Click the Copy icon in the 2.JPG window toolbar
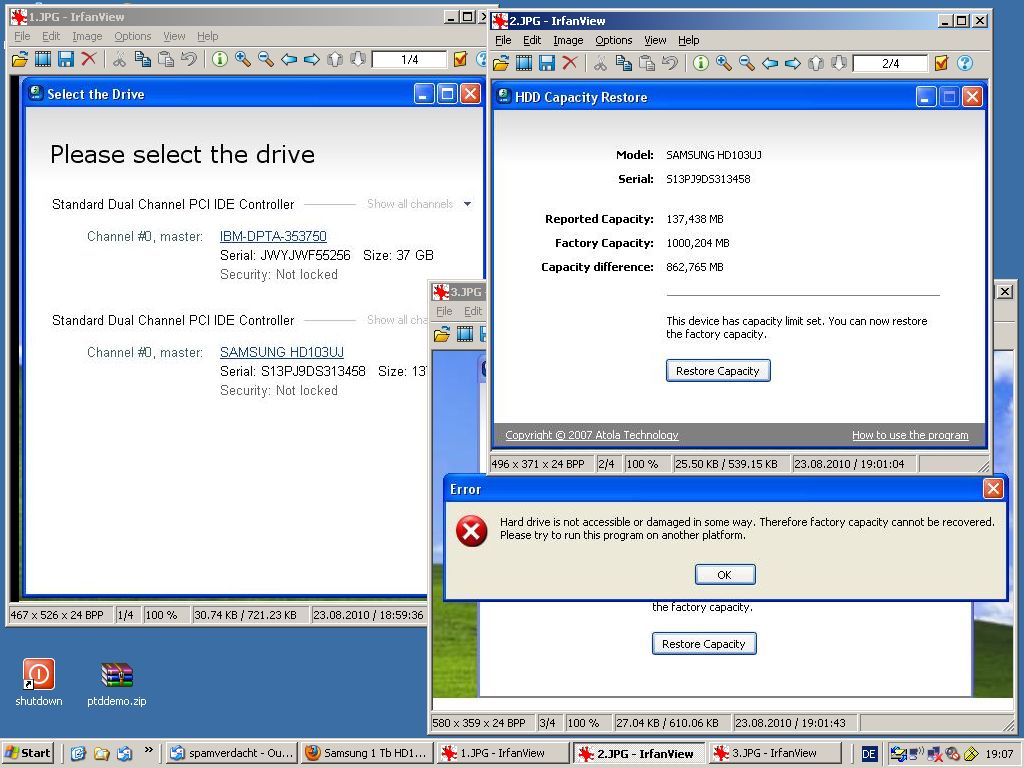 [x=624, y=63]
